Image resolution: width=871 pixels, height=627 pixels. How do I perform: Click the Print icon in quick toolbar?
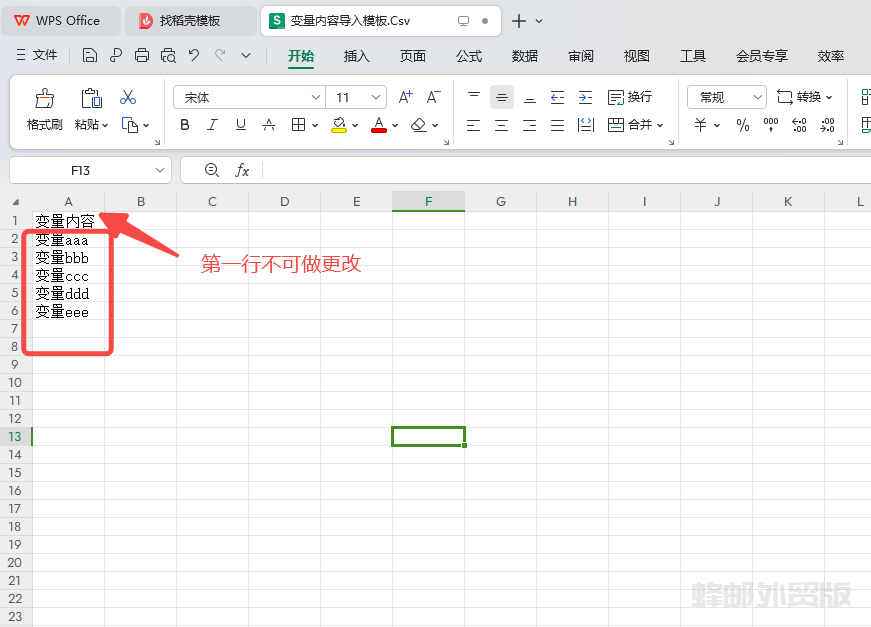[142, 55]
